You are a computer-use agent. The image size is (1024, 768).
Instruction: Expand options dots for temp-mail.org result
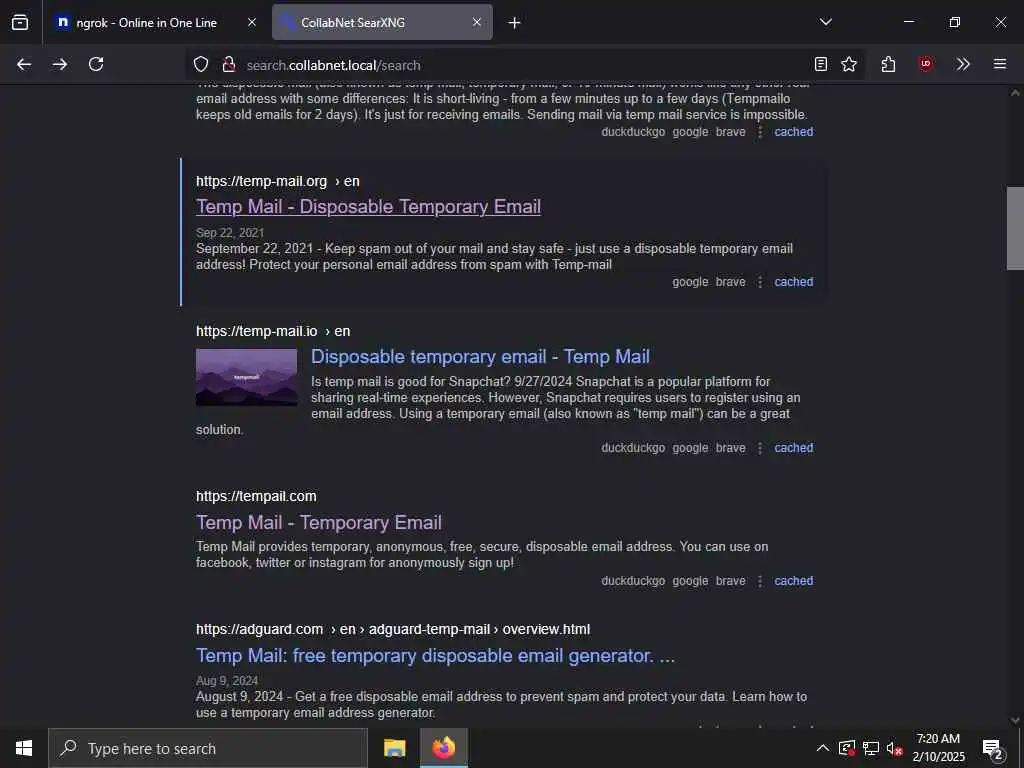pyautogui.click(x=760, y=281)
